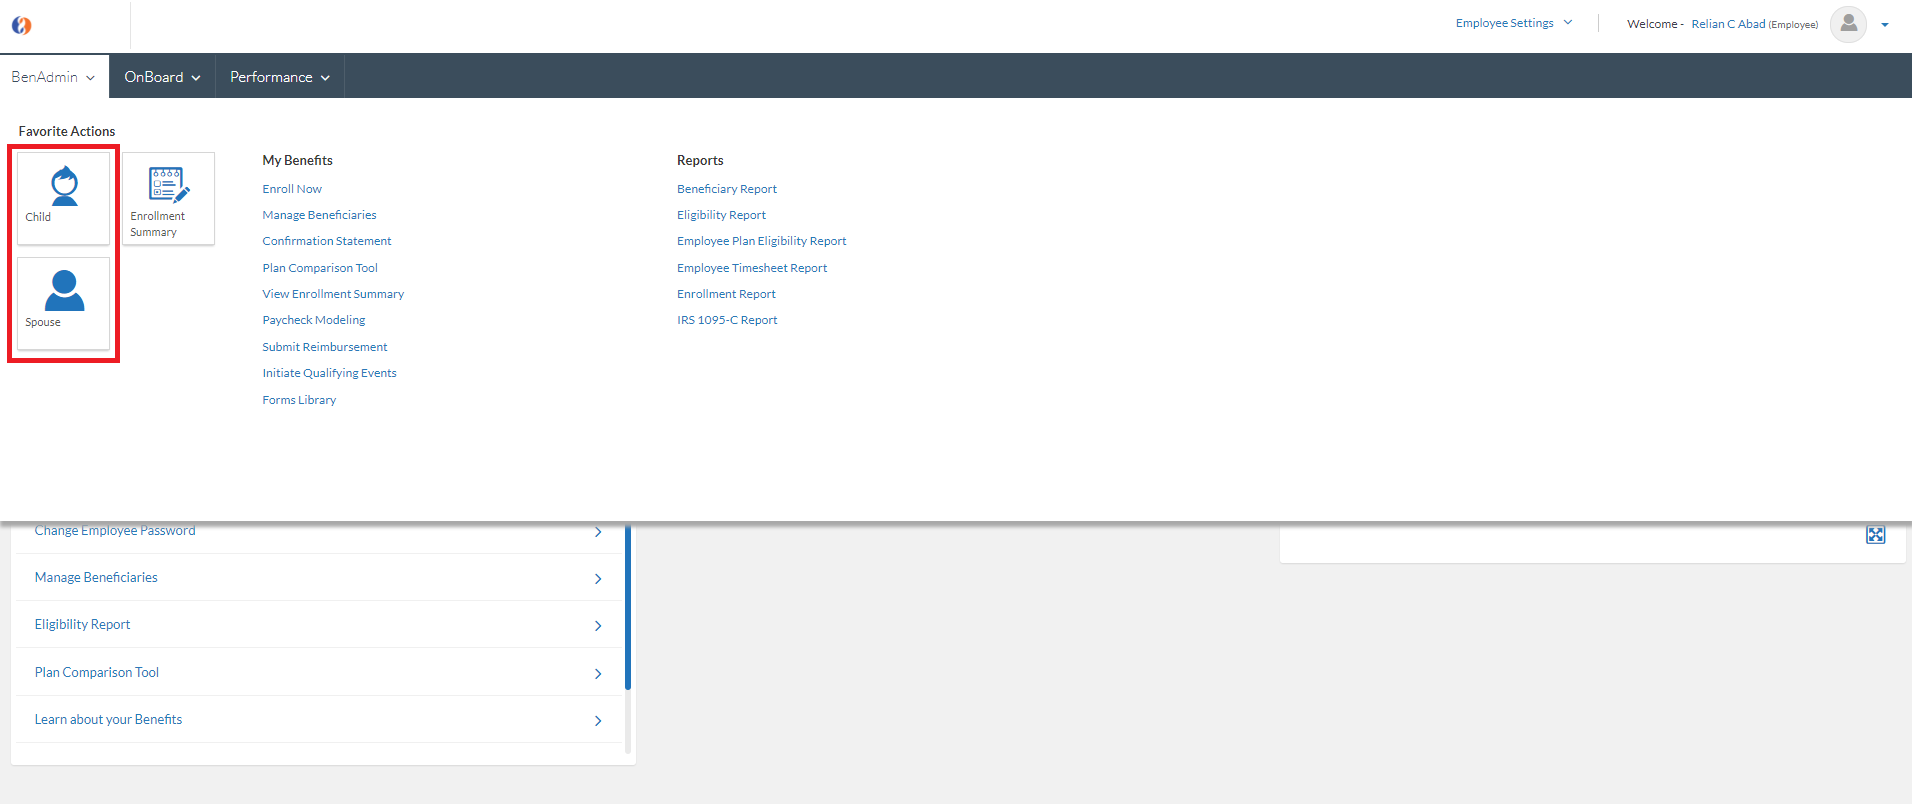Image resolution: width=1912 pixels, height=804 pixels.
Task: Open the Employee Timesheet Report
Action: pos(752,268)
